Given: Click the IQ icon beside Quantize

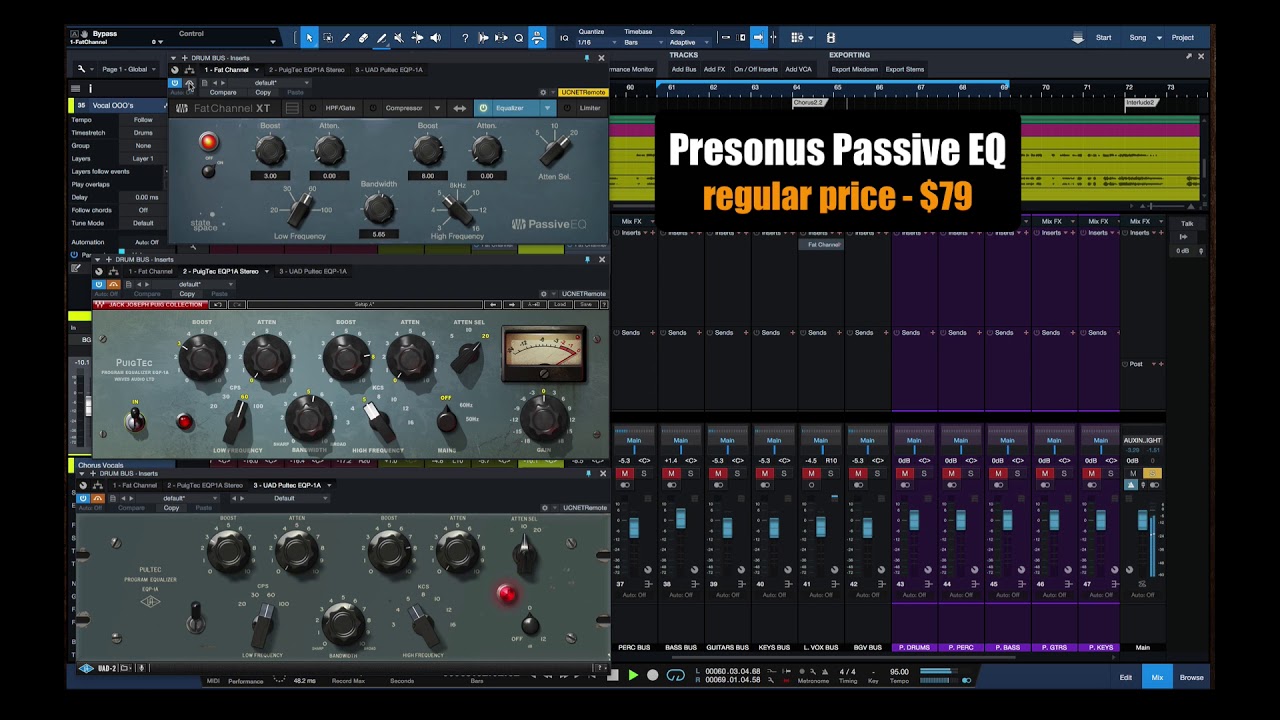Looking at the screenshot, I should [564, 38].
